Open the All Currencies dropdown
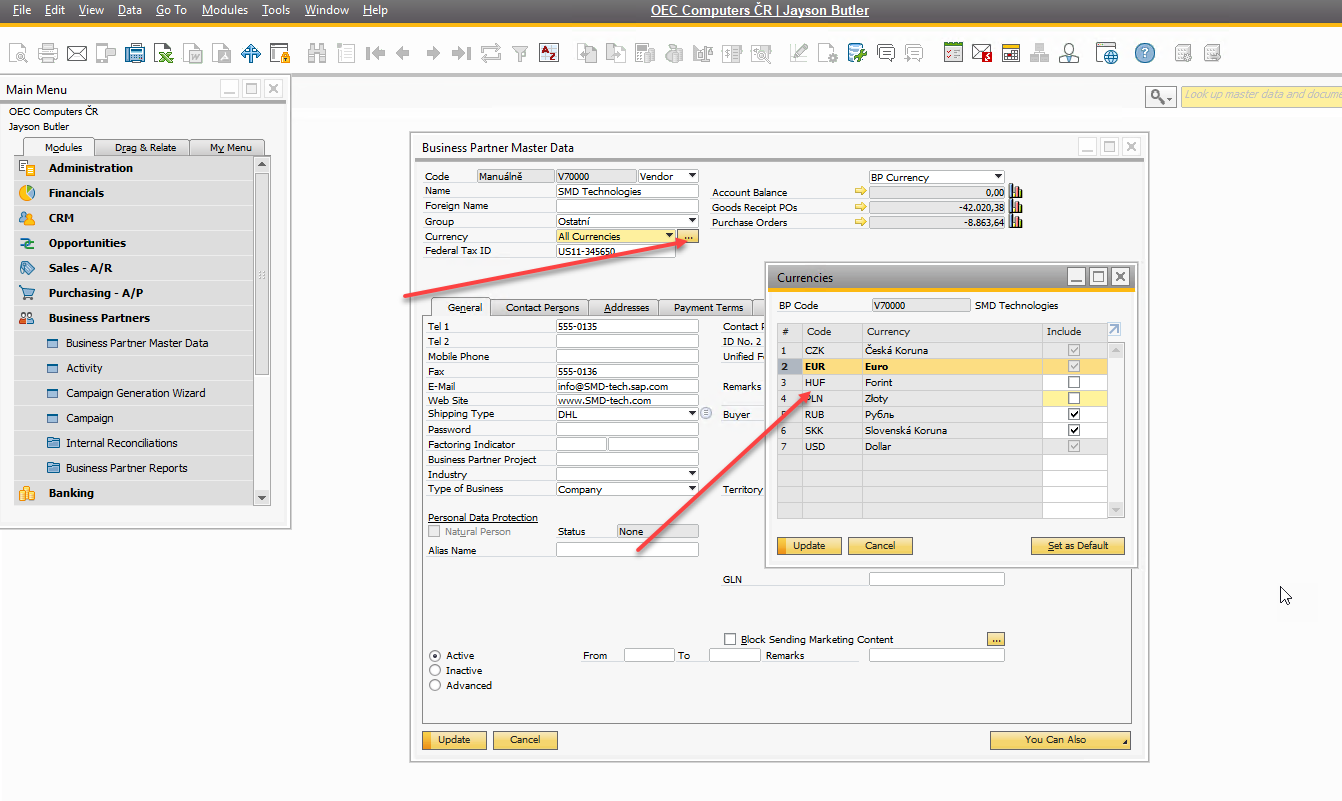1342x801 pixels. (x=669, y=236)
